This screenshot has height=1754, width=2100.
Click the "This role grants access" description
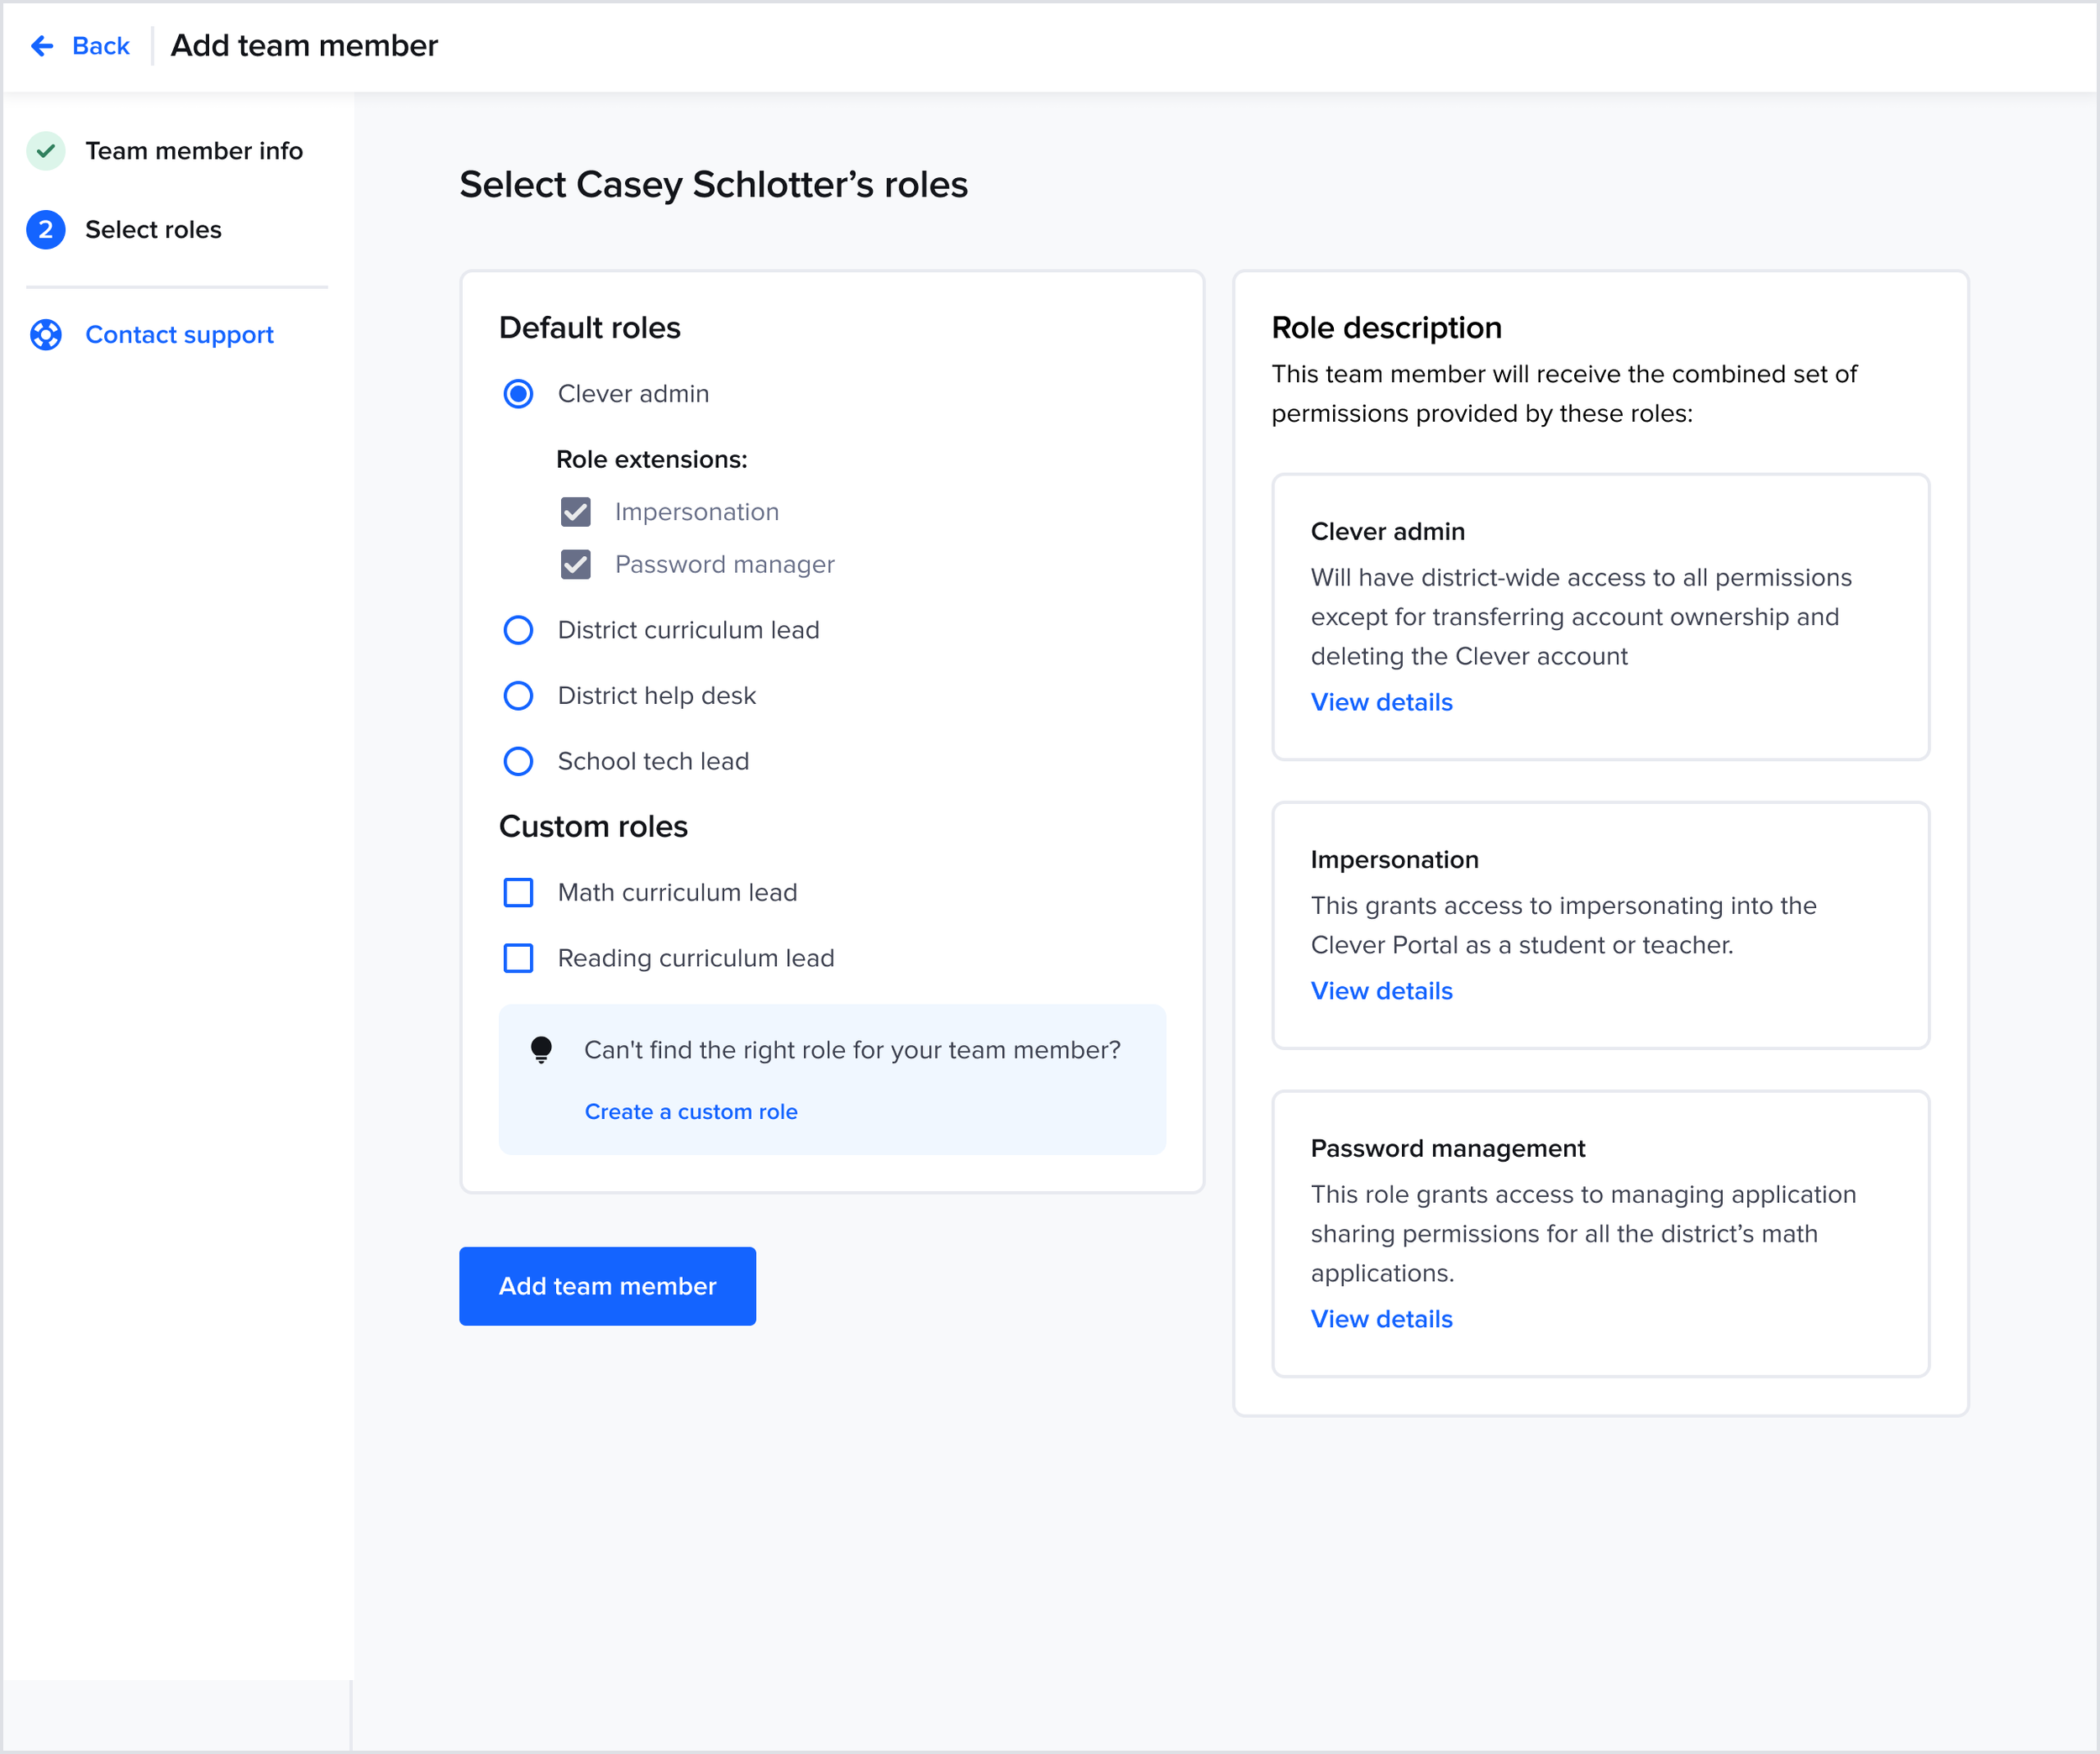click(1583, 1234)
